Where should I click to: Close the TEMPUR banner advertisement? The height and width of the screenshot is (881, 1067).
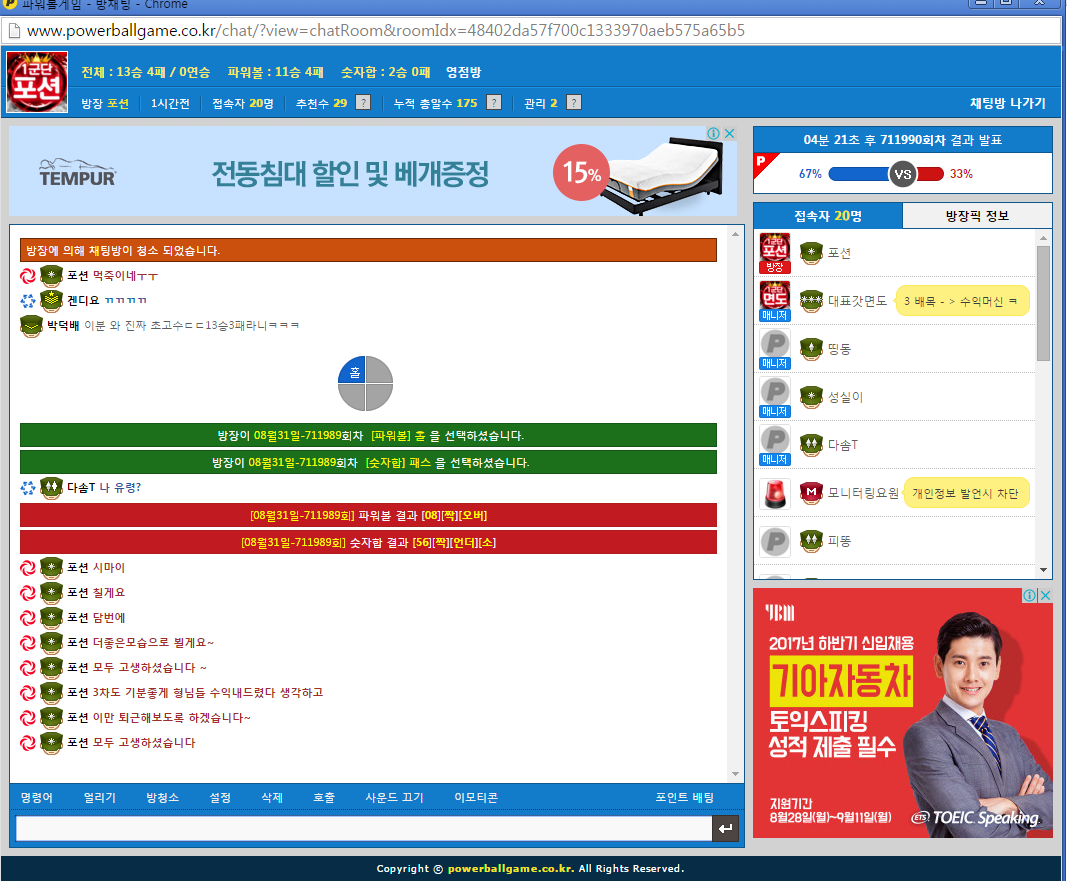coord(729,133)
